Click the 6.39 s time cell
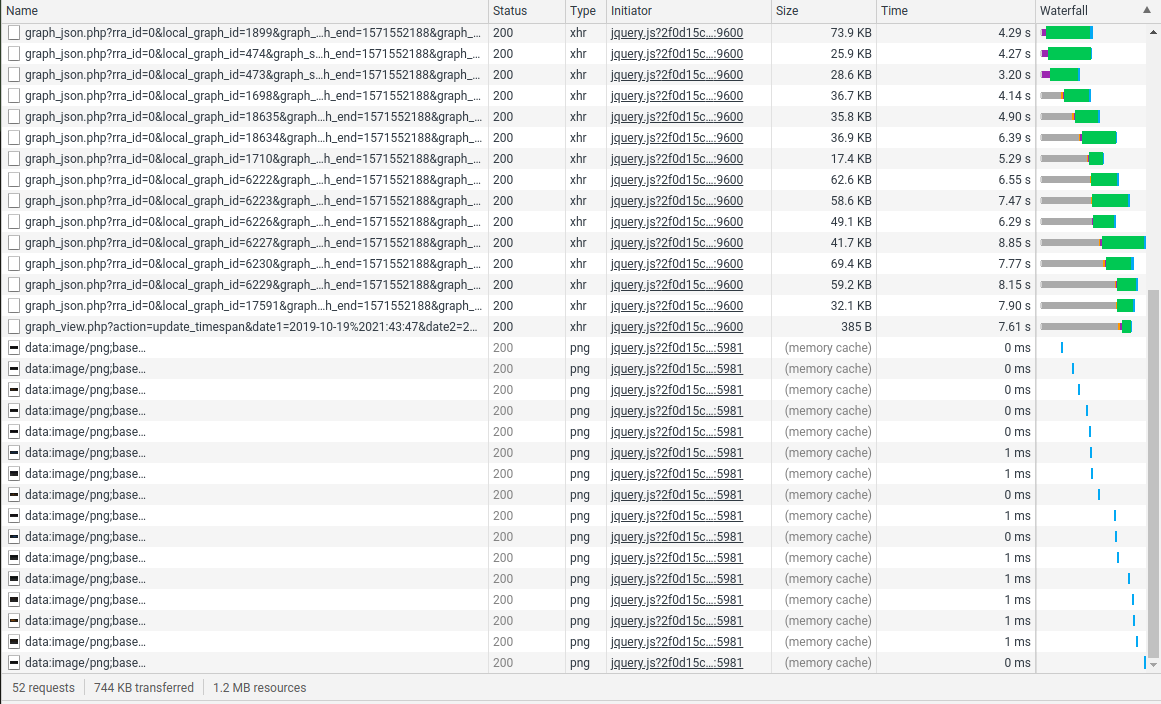Image resolution: width=1161 pixels, height=704 pixels. 1014,138
